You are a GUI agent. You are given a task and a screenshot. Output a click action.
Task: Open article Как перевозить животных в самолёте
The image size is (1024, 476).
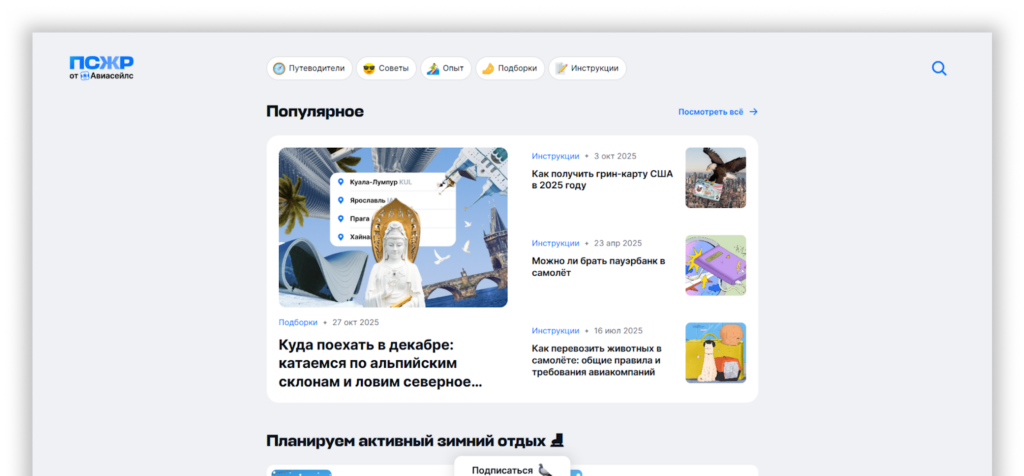(596, 360)
